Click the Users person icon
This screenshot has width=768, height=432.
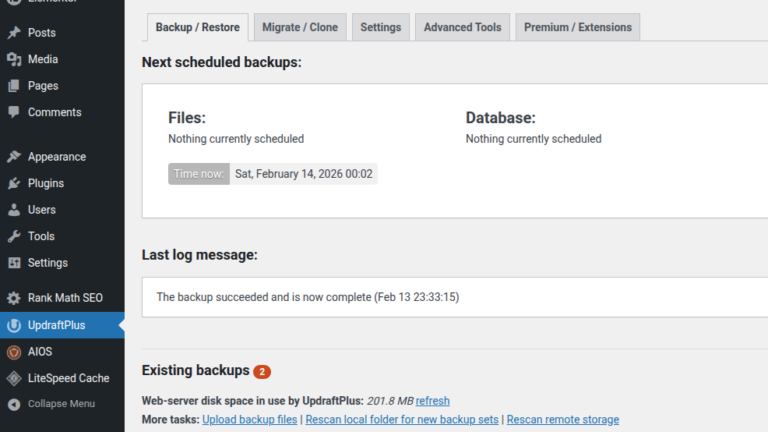pos(14,210)
